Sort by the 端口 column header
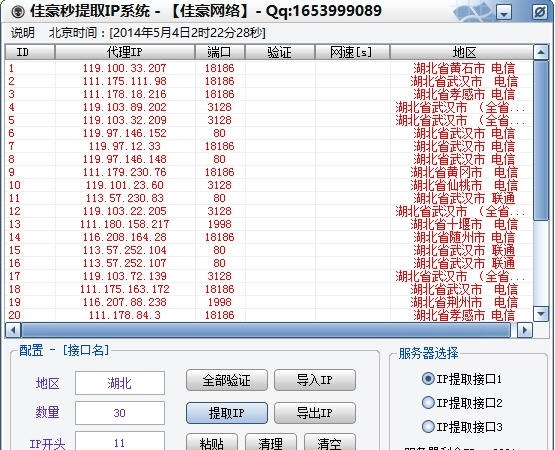This screenshot has height=450, width=555. coord(220,52)
